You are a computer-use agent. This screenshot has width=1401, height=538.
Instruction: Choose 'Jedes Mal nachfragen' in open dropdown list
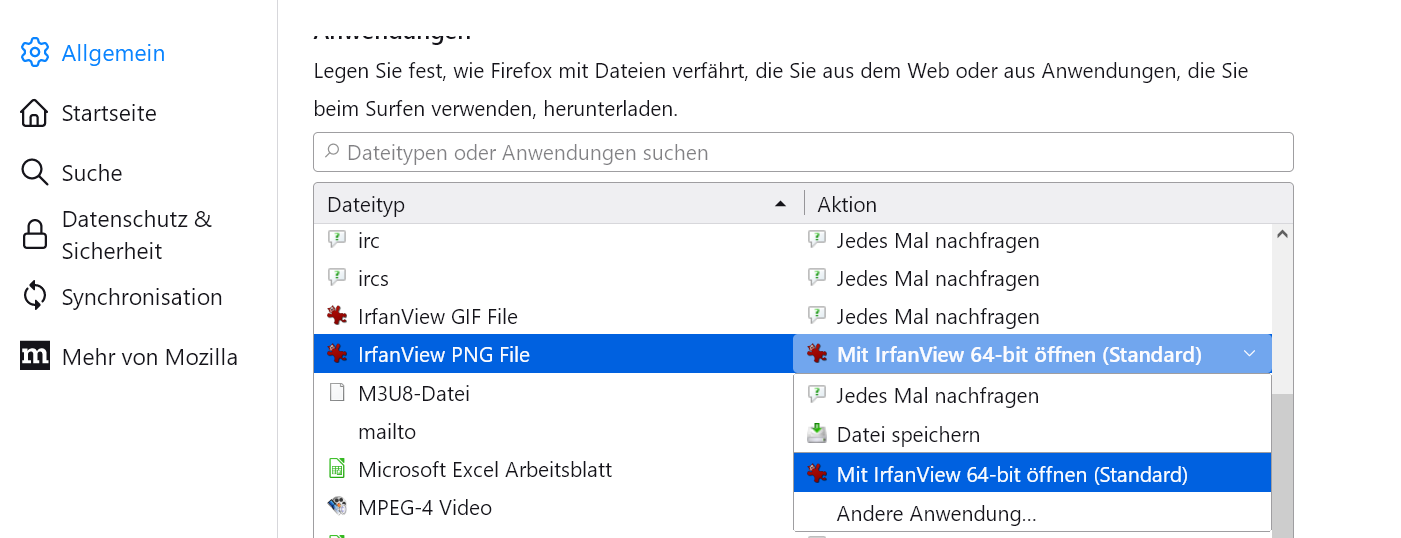click(x=937, y=396)
